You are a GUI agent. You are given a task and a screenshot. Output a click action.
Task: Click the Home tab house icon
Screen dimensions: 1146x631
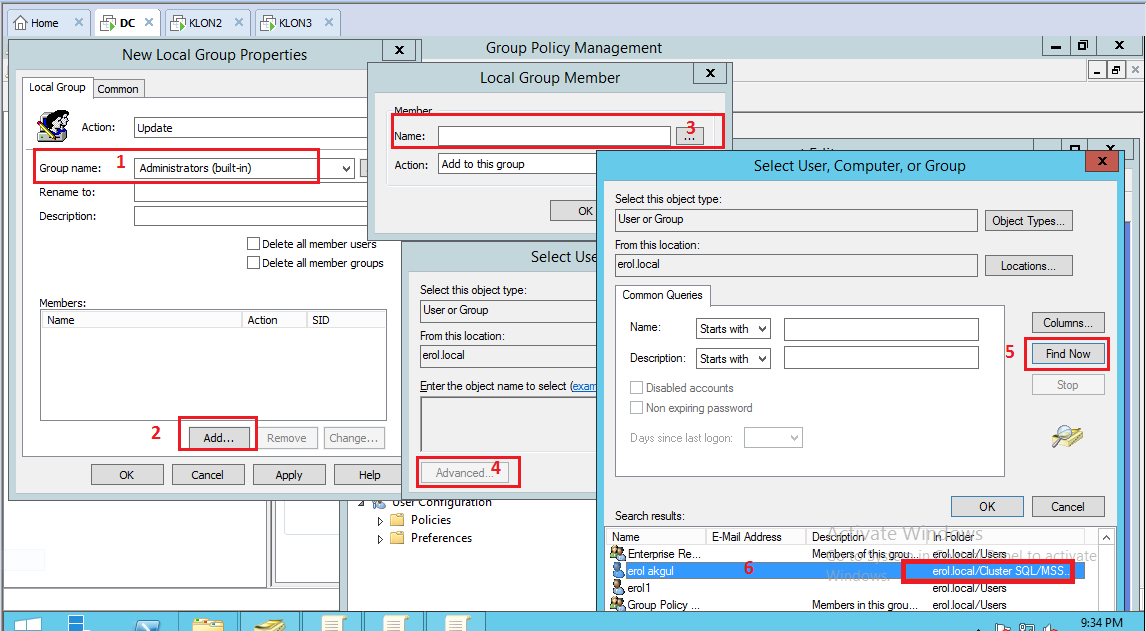point(21,23)
